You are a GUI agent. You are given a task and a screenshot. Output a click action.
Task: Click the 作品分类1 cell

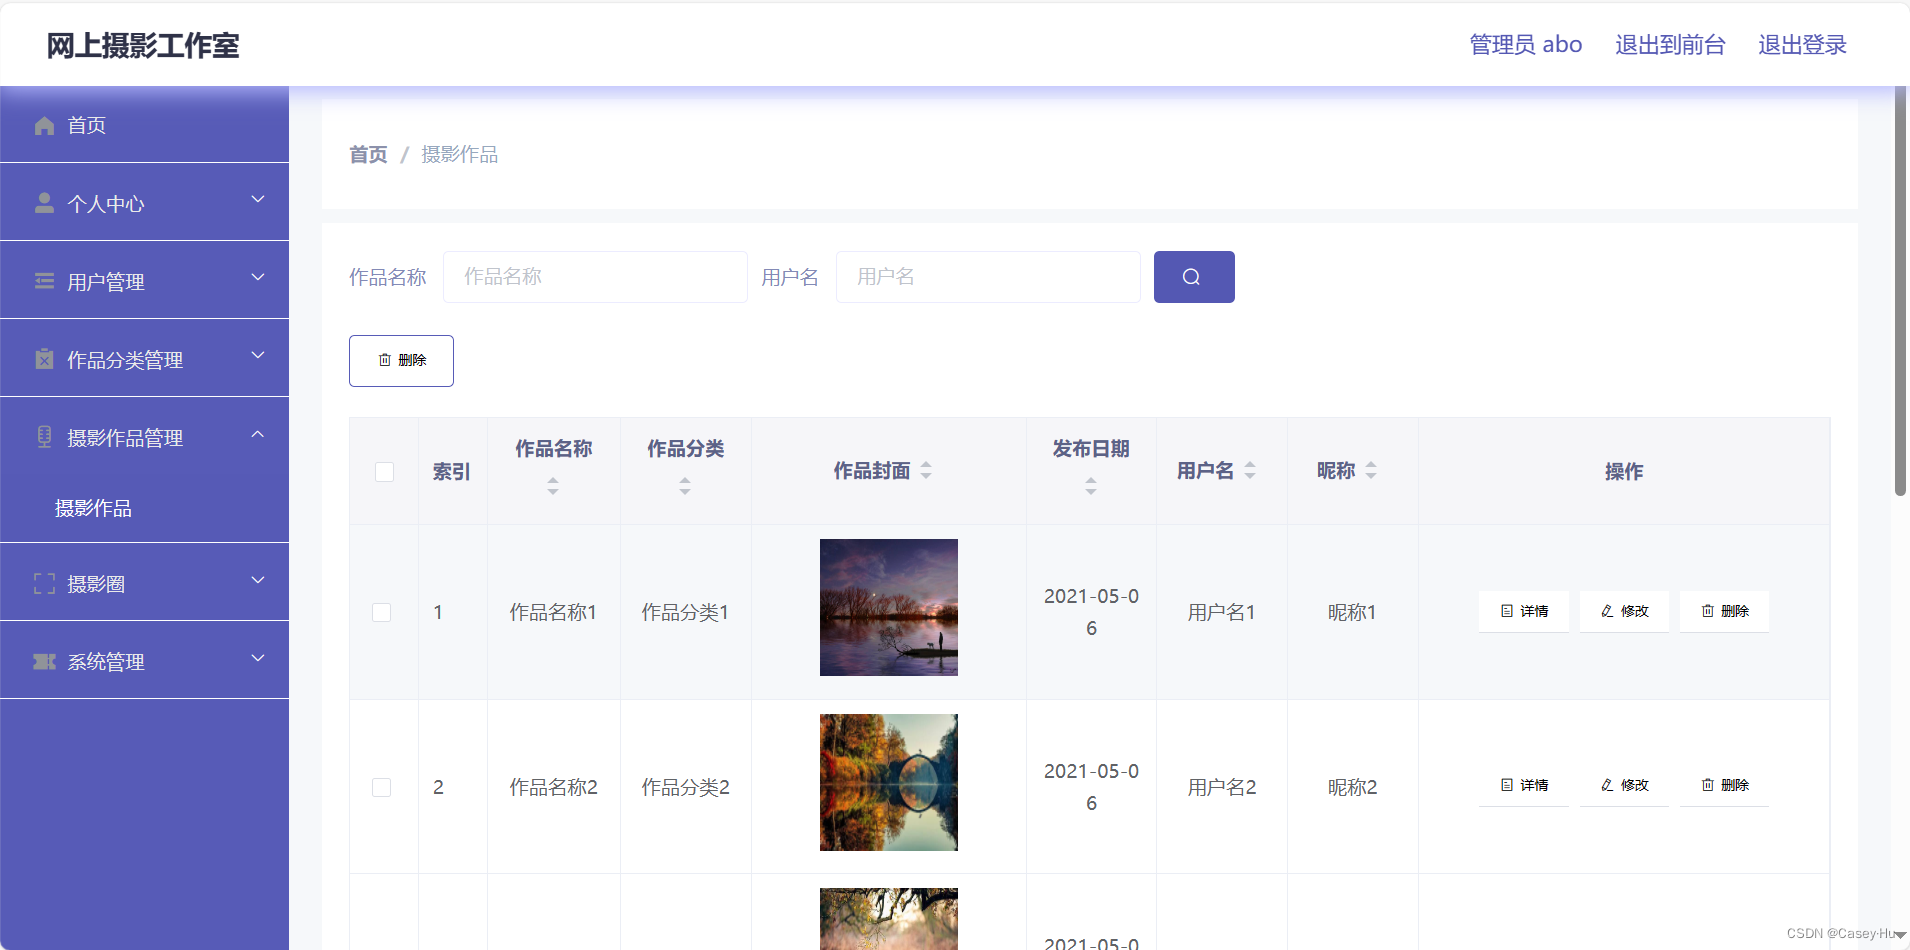pos(685,612)
